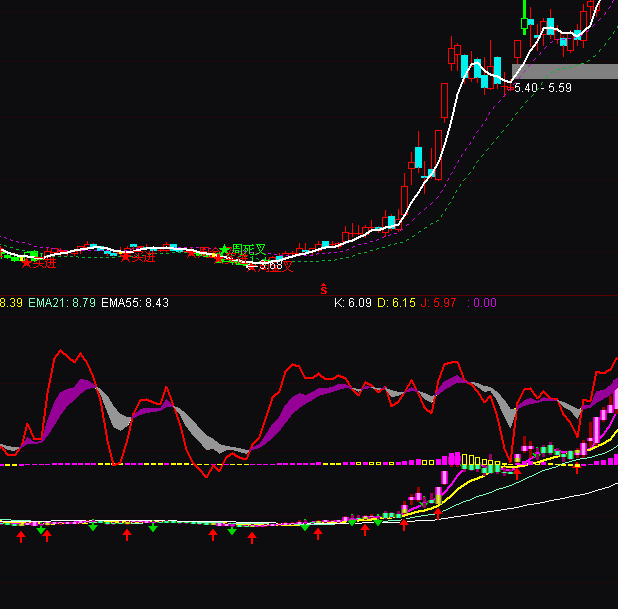Image resolution: width=618 pixels, height=609 pixels.
Task: Click the leftmost red star 买进 marker
Action: (27, 262)
